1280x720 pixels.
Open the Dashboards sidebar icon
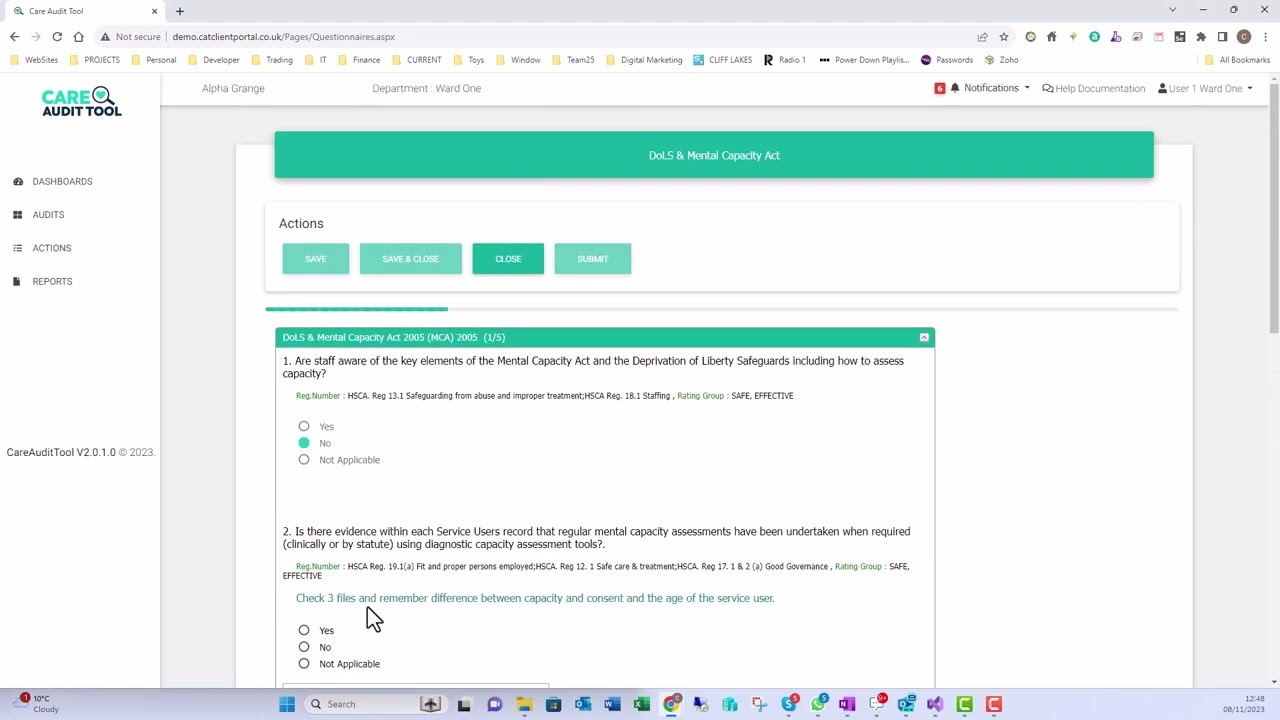coord(18,181)
